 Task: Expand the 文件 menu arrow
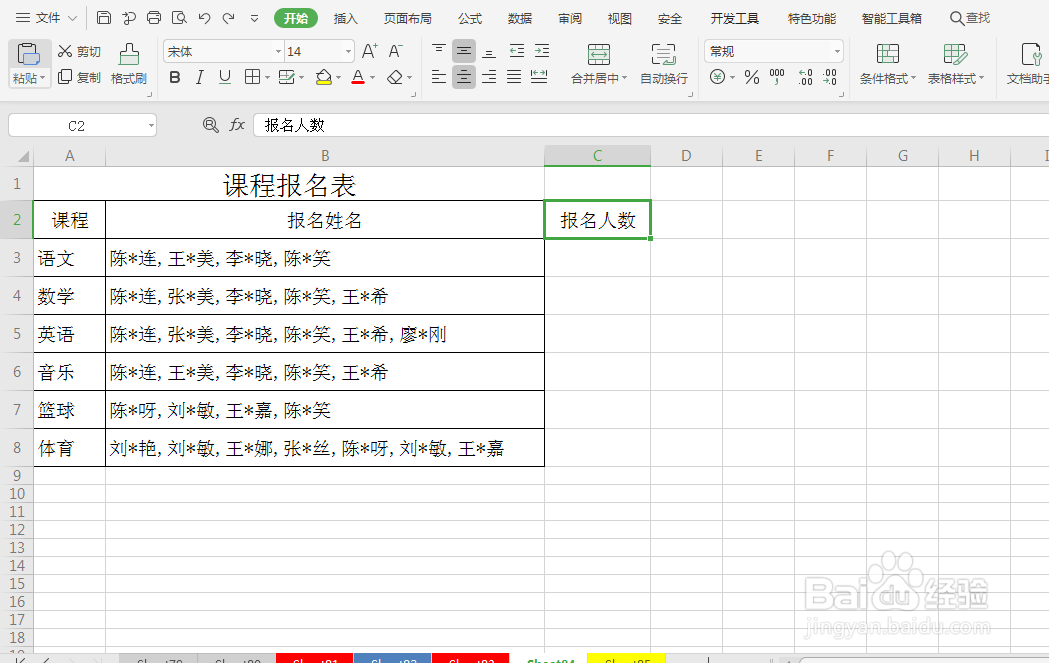(x=73, y=18)
